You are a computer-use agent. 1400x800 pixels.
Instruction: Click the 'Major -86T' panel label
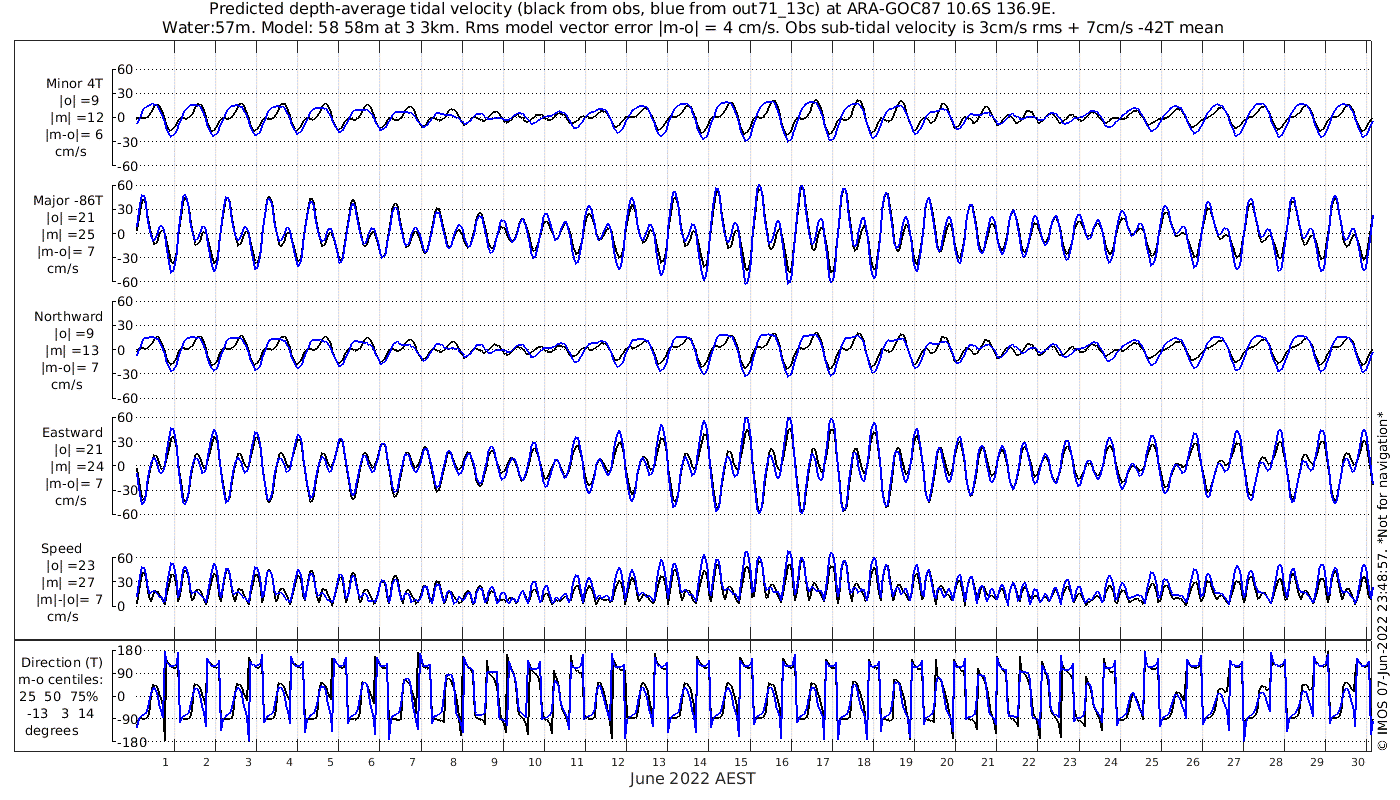tap(68, 201)
